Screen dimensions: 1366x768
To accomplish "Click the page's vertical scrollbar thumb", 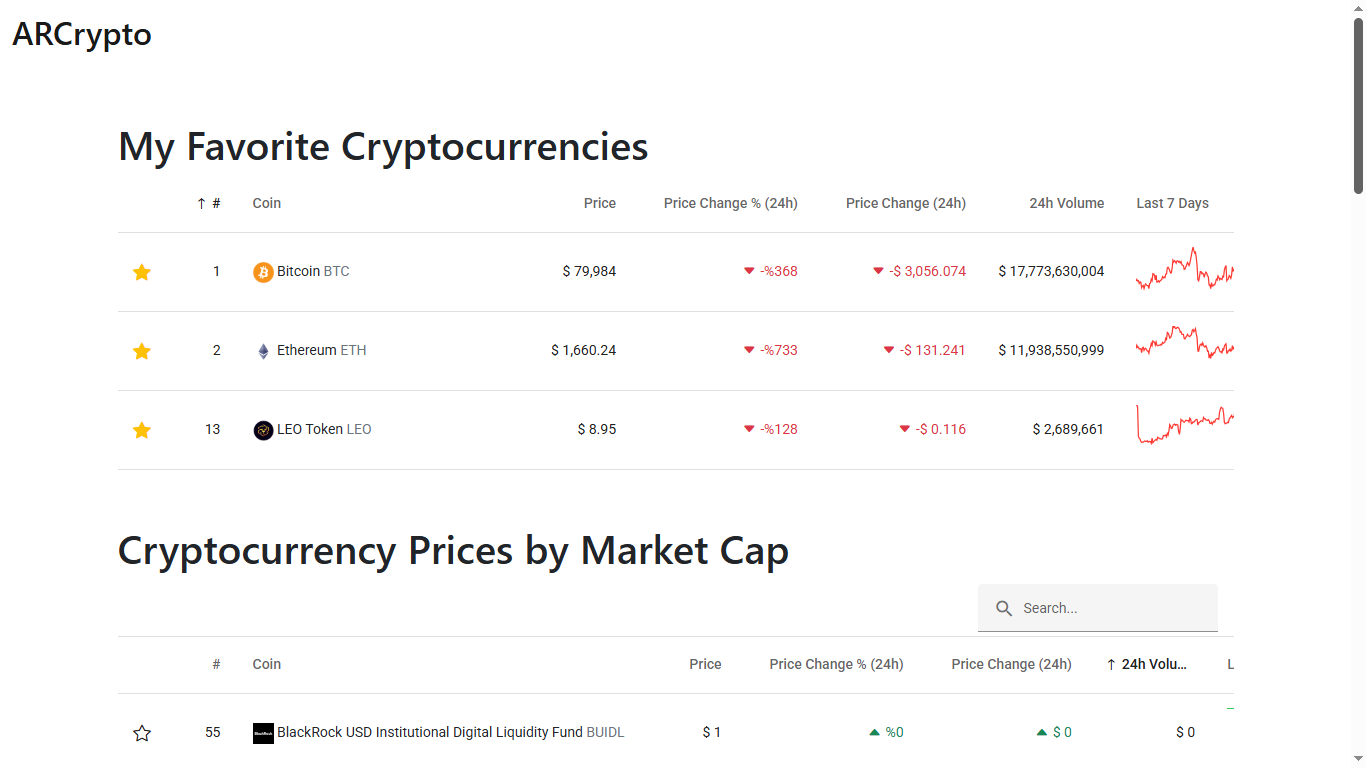I will (x=1358, y=105).
